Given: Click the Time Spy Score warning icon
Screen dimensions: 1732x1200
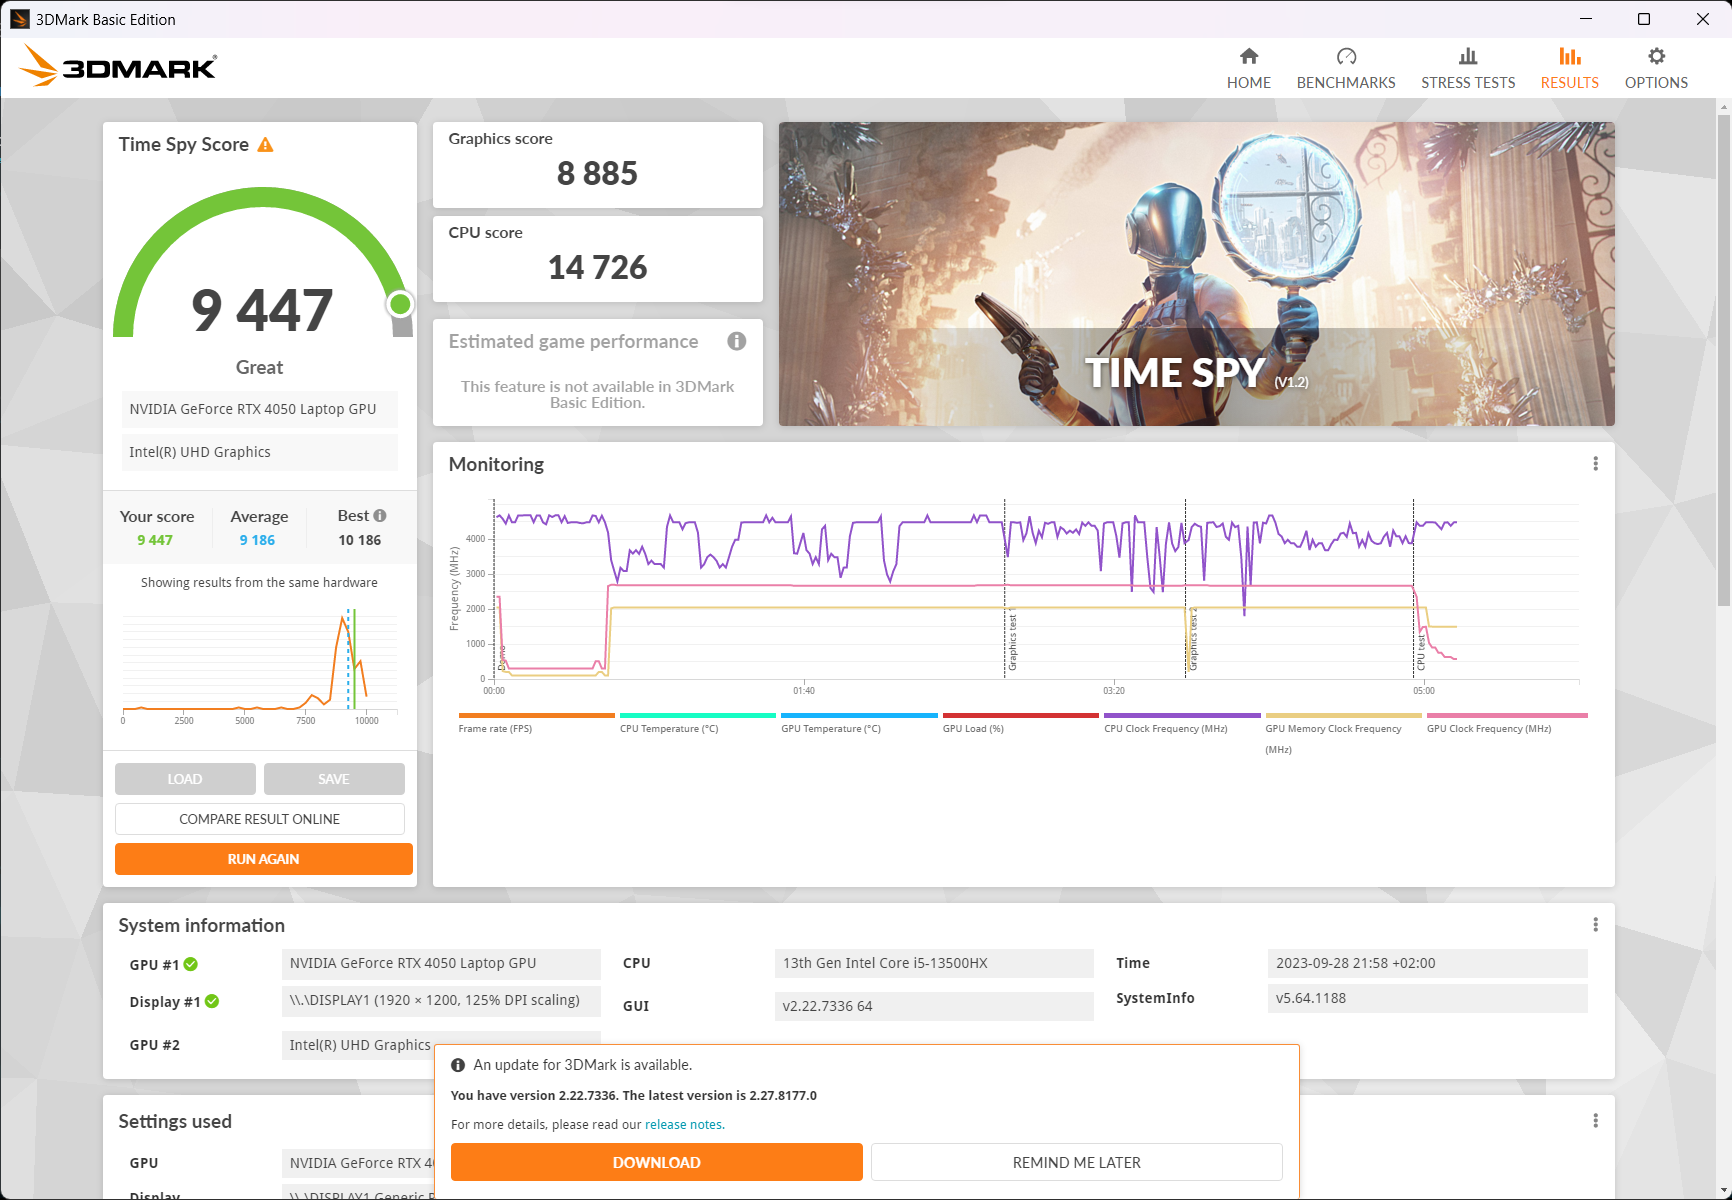Looking at the screenshot, I should tap(265, 145).
